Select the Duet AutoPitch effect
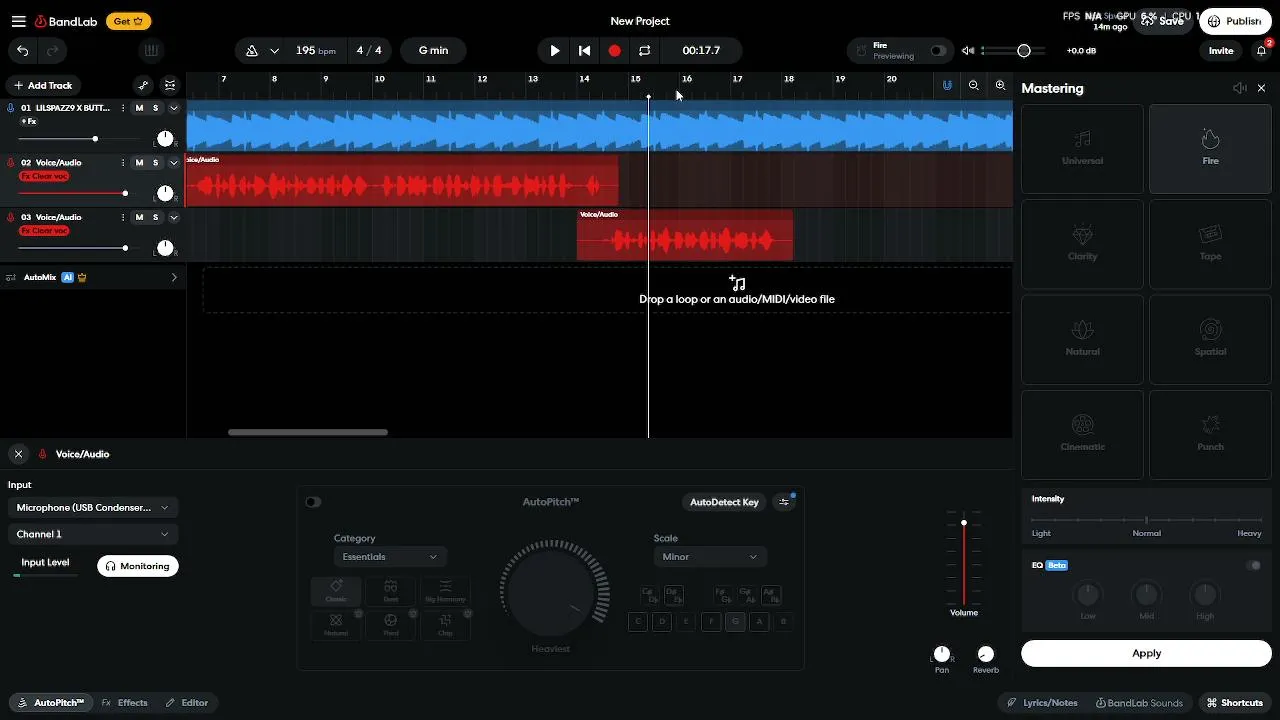 click(x=391, y=591)
